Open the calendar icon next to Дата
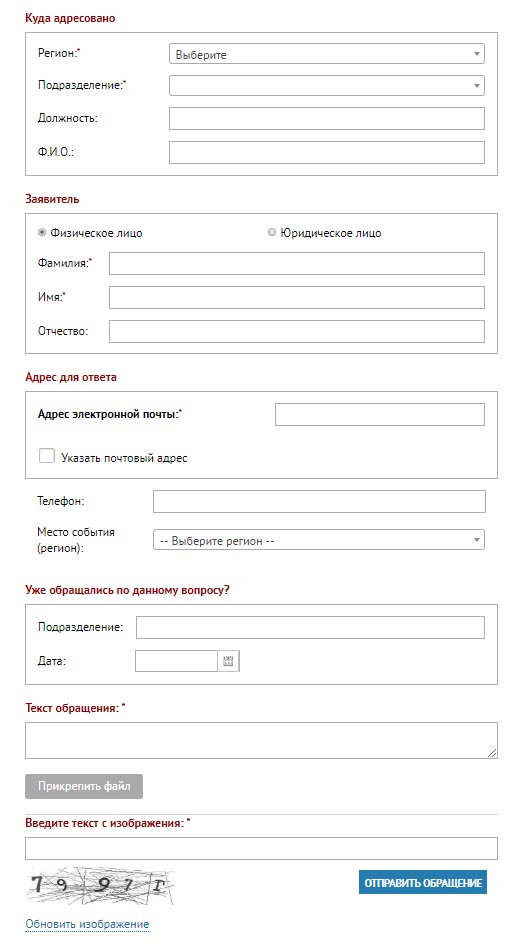This screenshot has width=510, height=946. point(228,661)
